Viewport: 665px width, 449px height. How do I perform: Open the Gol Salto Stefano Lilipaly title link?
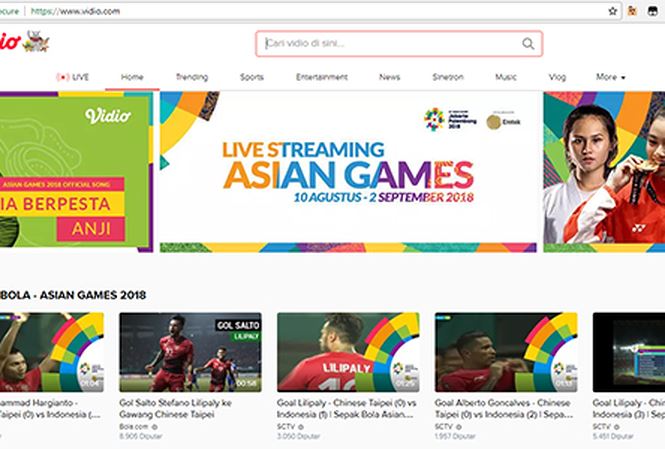[x=176, y=408]
